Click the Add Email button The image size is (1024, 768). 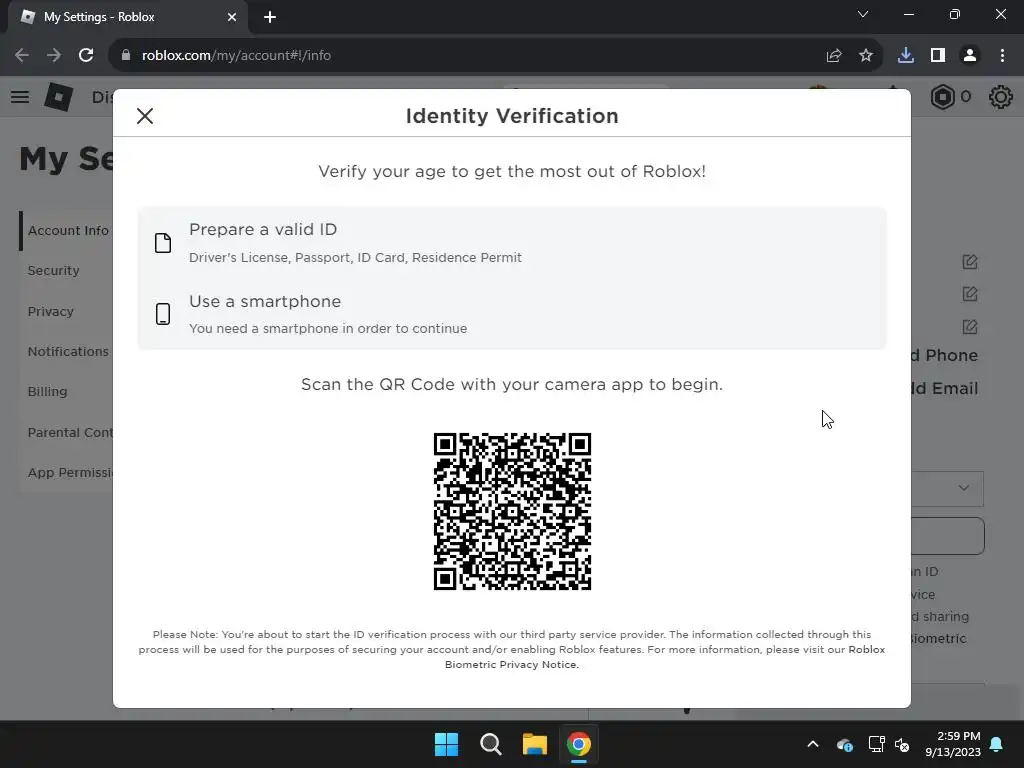click(x=945, y=389)
